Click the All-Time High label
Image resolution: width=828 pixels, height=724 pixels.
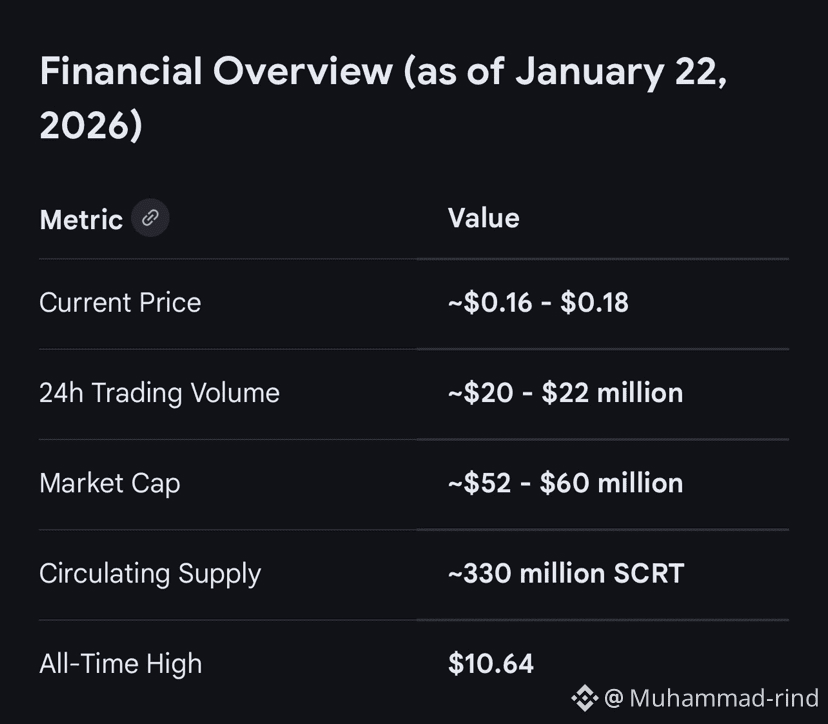[120, 663]
